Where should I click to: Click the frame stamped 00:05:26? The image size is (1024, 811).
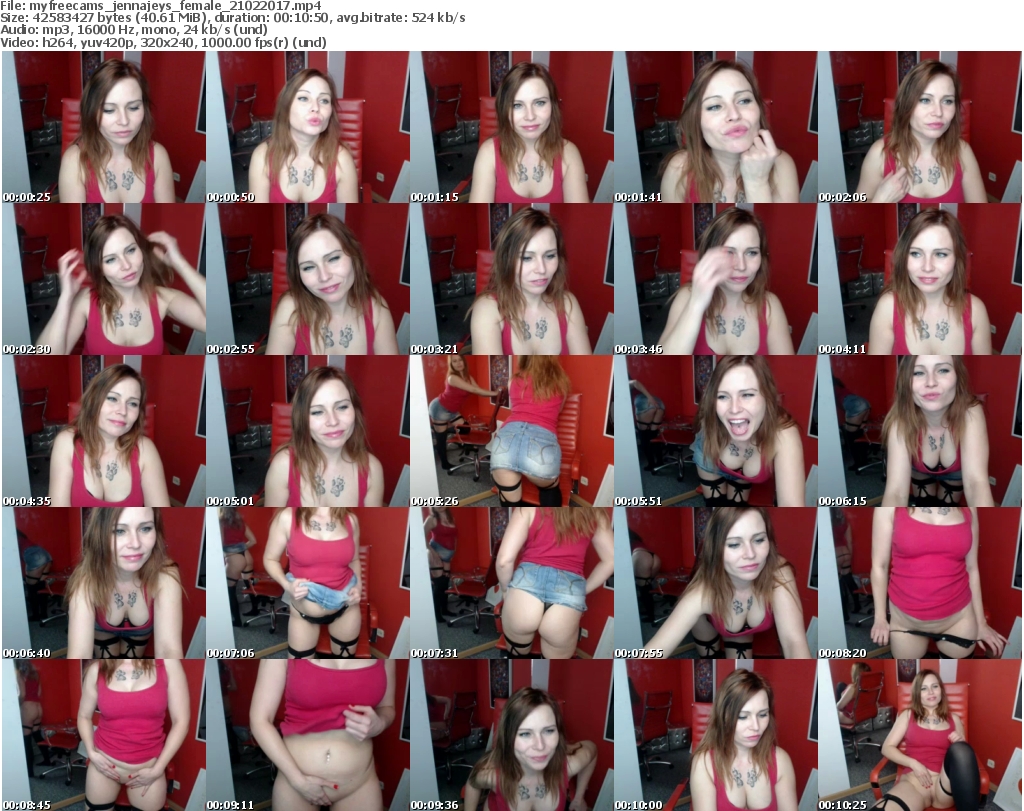511,431
